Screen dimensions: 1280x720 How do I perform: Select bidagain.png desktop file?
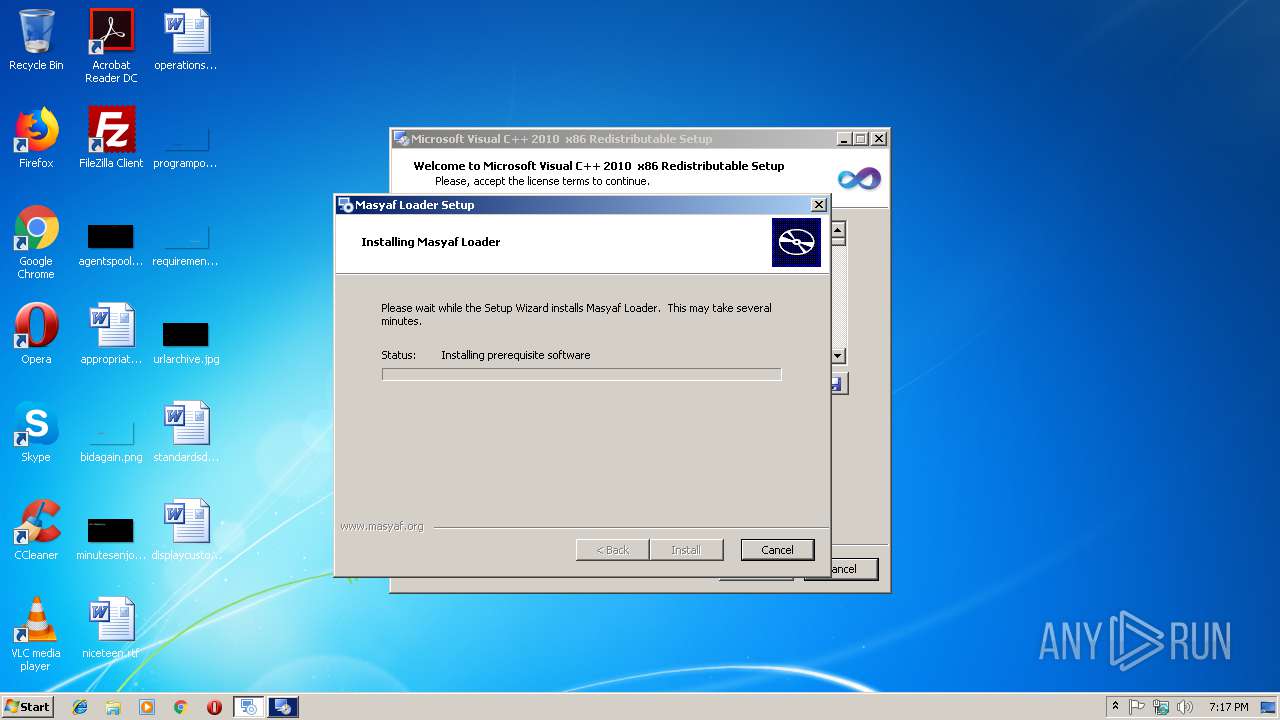[111, 441]
